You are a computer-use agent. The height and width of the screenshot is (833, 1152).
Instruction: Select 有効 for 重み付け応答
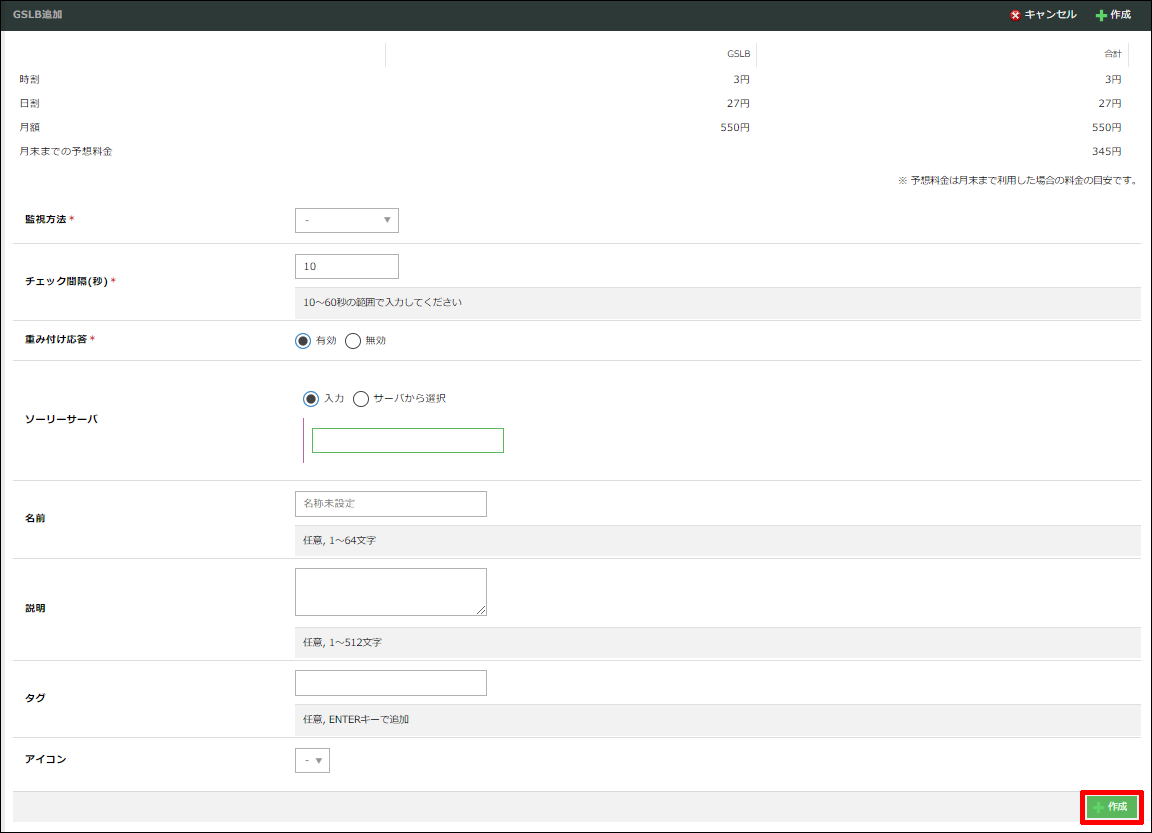coord(303,341)
